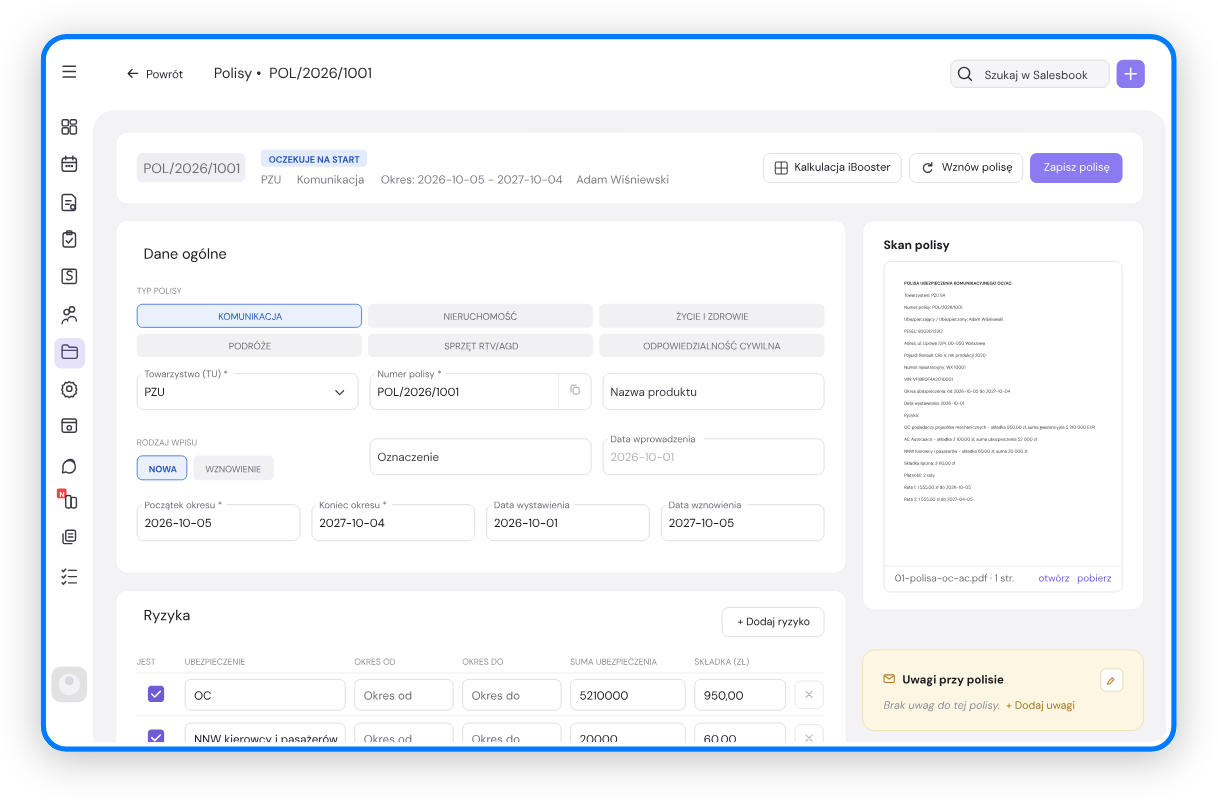Screen dimensions: 1218x800
Task: Open the stacked documents icon in sidebar
Action: pyautogui.click(x=69, y=537)
